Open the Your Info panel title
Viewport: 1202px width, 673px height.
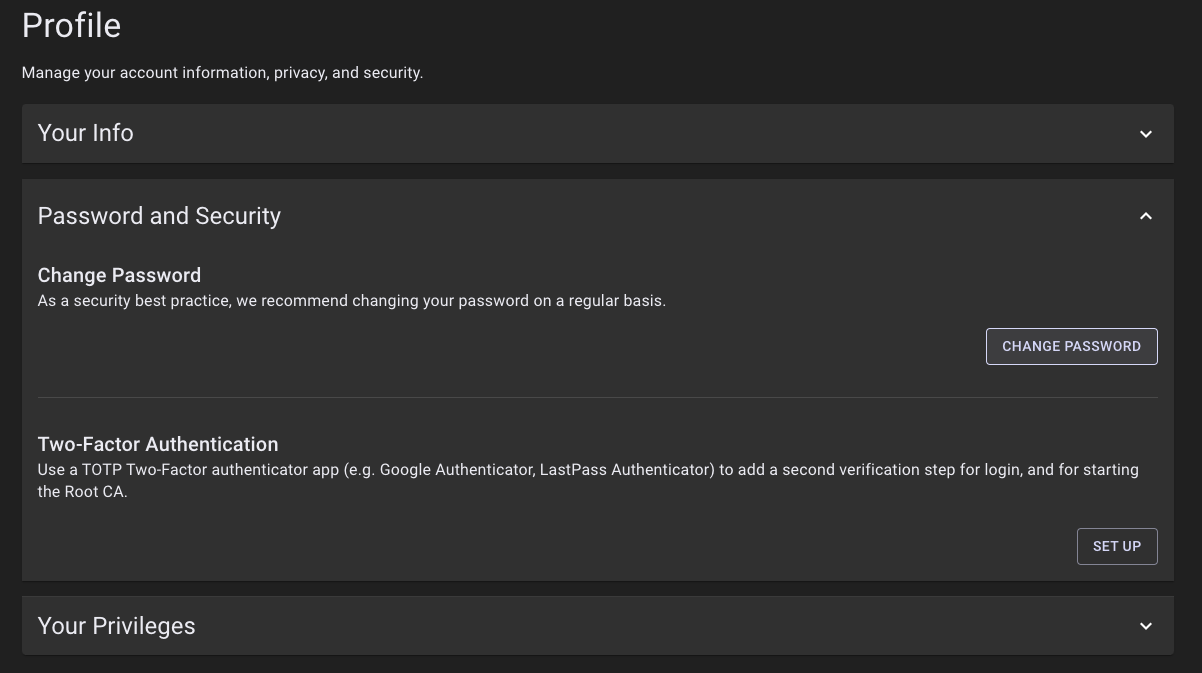(x=86, y=133)
